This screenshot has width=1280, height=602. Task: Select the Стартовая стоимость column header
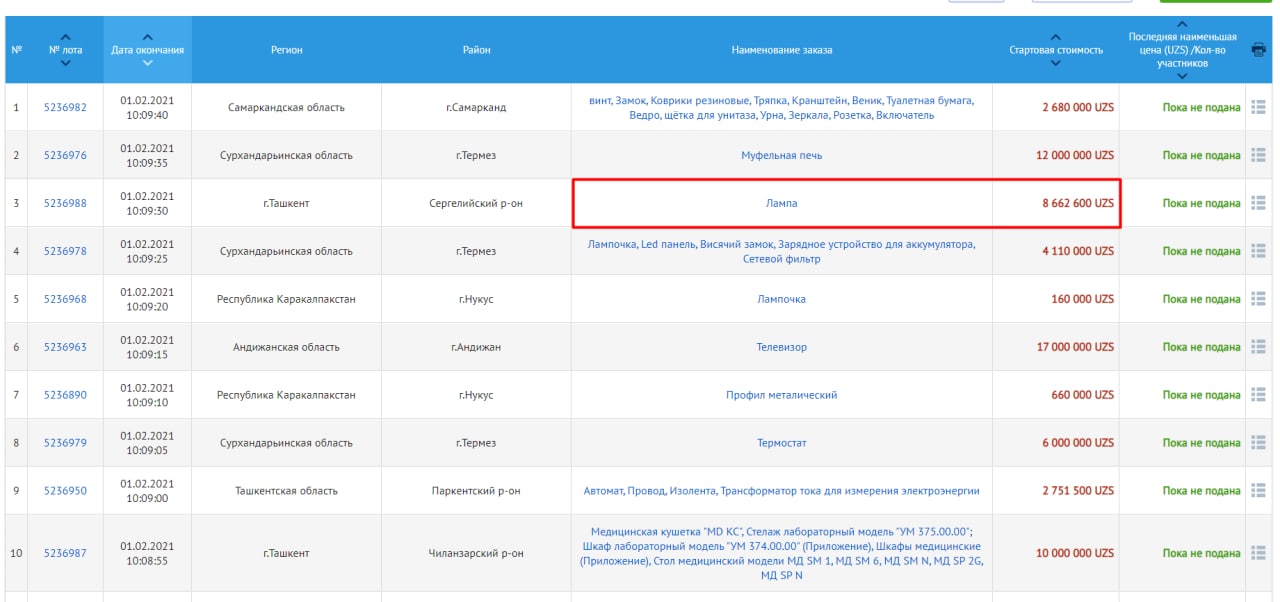[x=1056, y=50]
